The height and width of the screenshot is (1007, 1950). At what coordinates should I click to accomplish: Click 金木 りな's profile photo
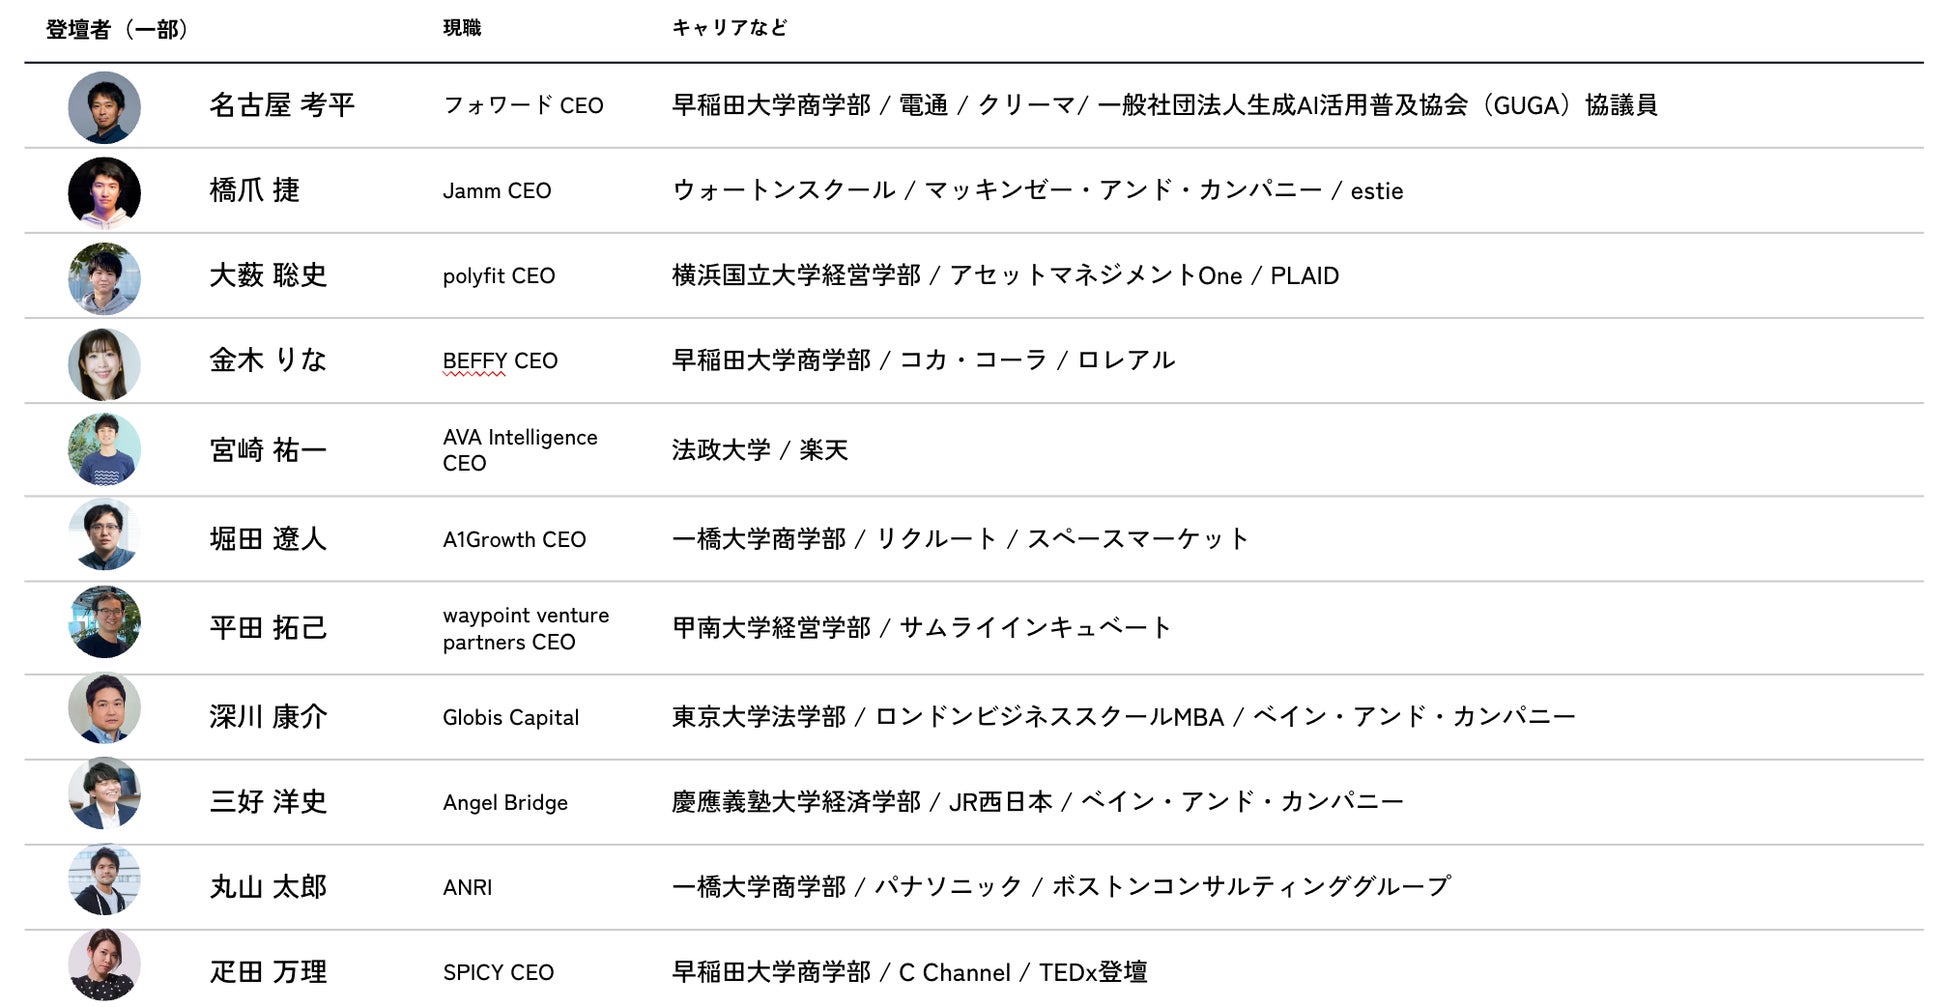(104, 363)
